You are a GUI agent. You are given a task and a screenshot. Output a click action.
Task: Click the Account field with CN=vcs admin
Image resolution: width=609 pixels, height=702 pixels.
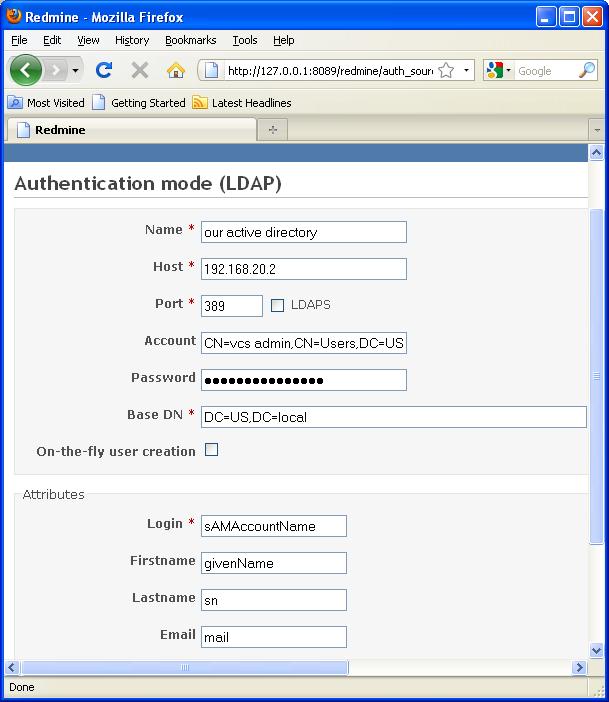point(304,343)
